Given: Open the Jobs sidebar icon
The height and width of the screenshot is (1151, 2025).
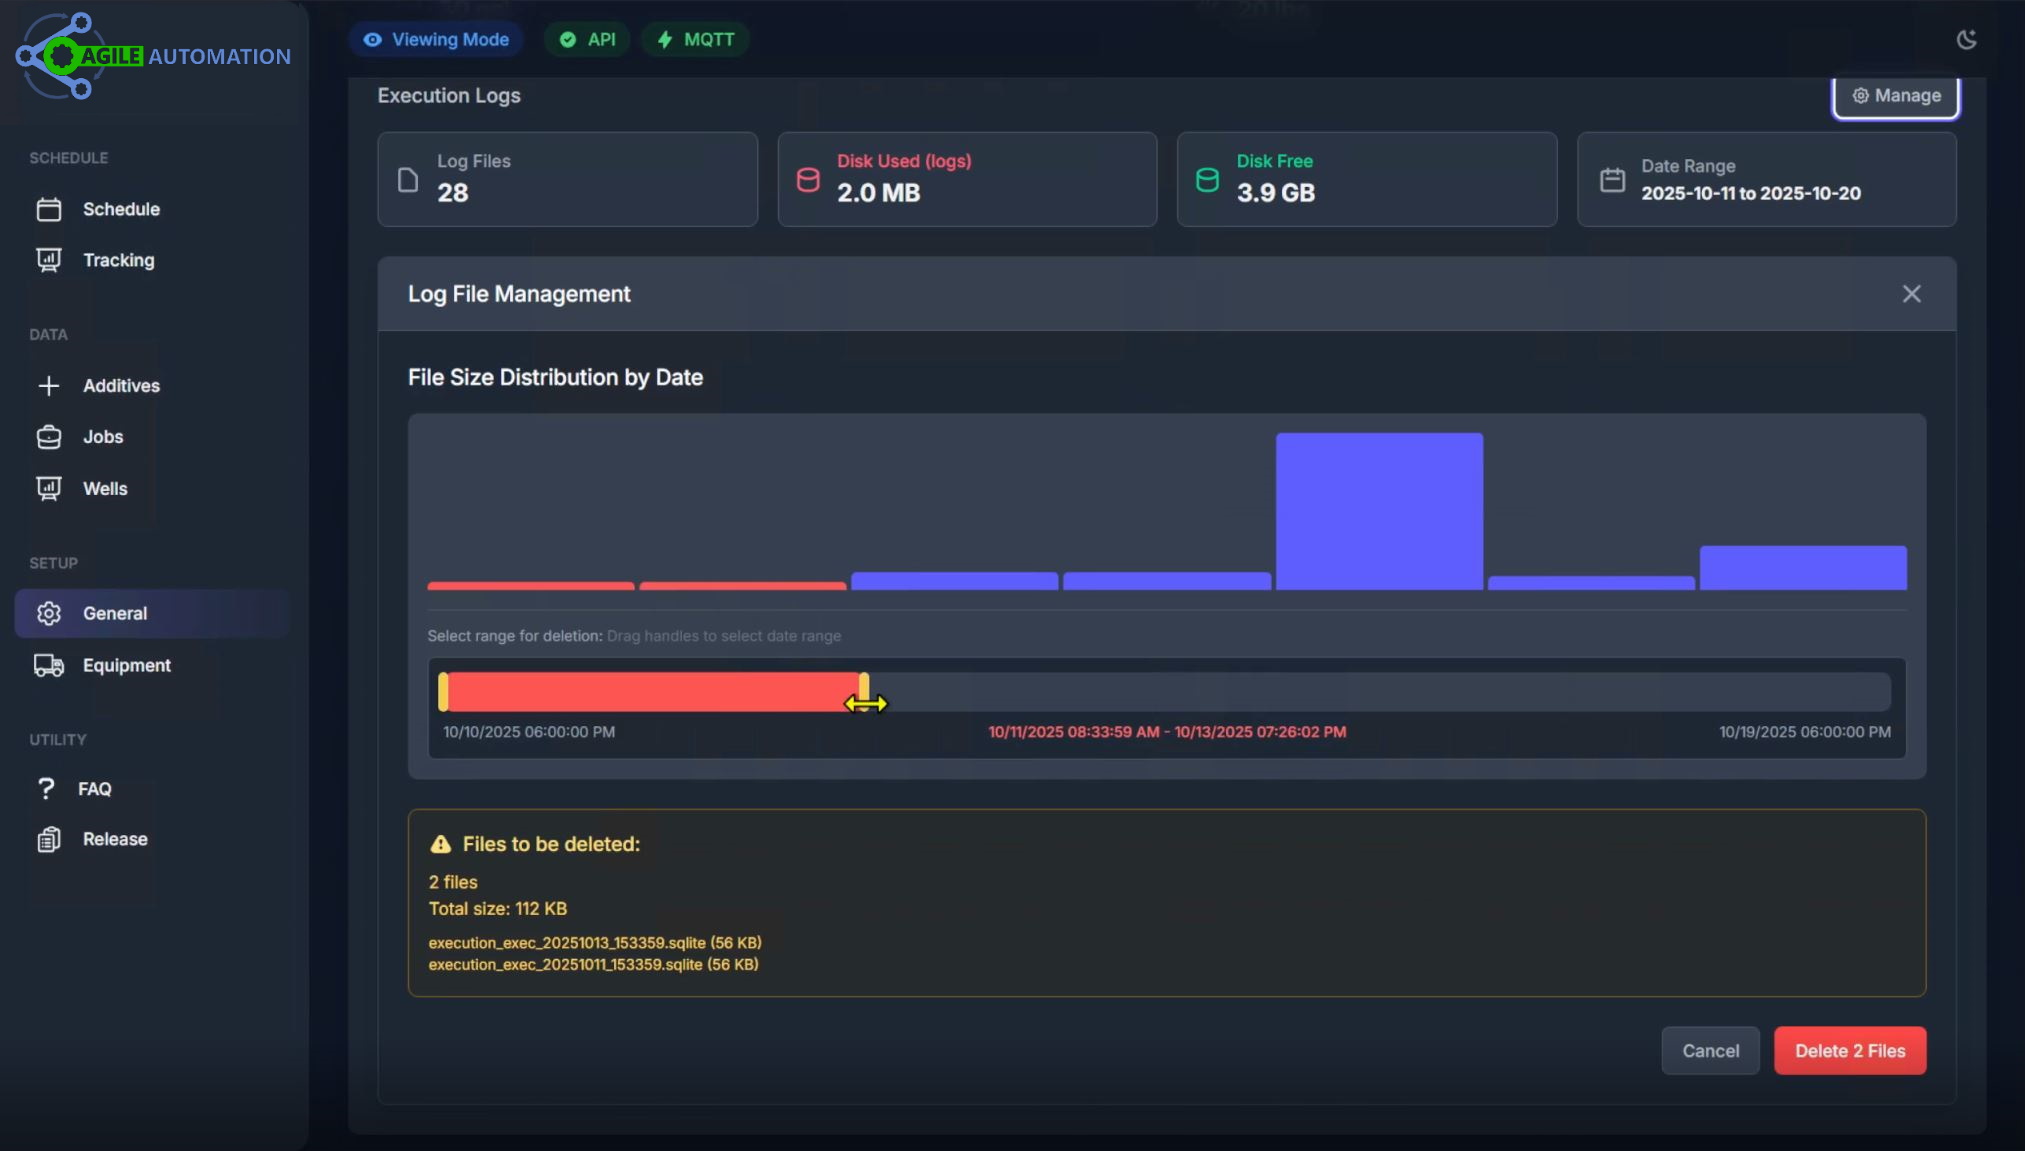Looking at the screenshot, I should point(50,437).
